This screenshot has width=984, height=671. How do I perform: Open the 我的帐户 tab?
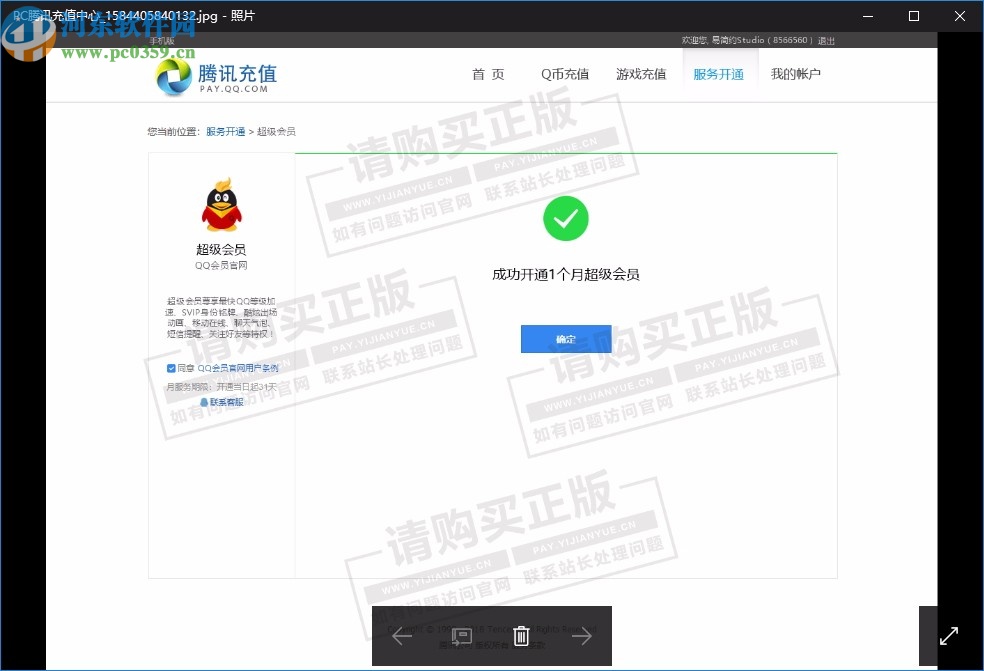795,74
